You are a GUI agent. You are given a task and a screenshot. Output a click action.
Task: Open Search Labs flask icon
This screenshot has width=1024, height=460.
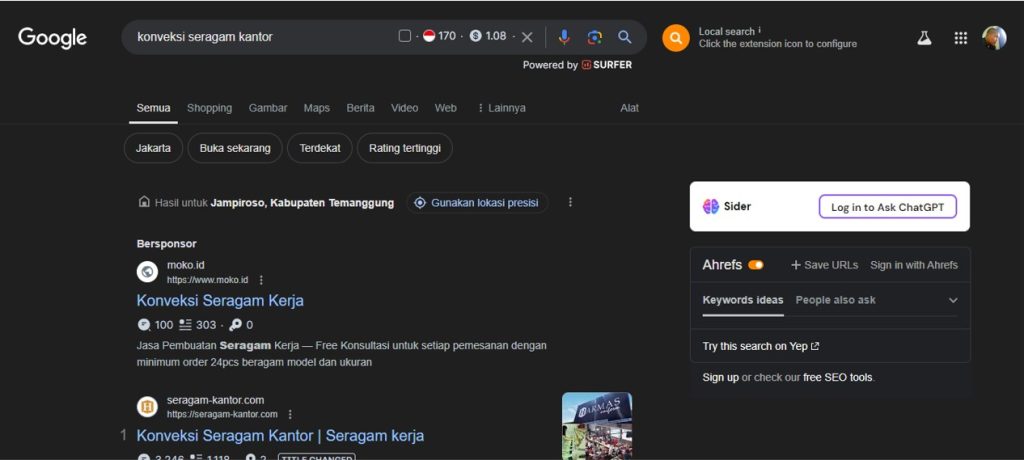(923, 38)
